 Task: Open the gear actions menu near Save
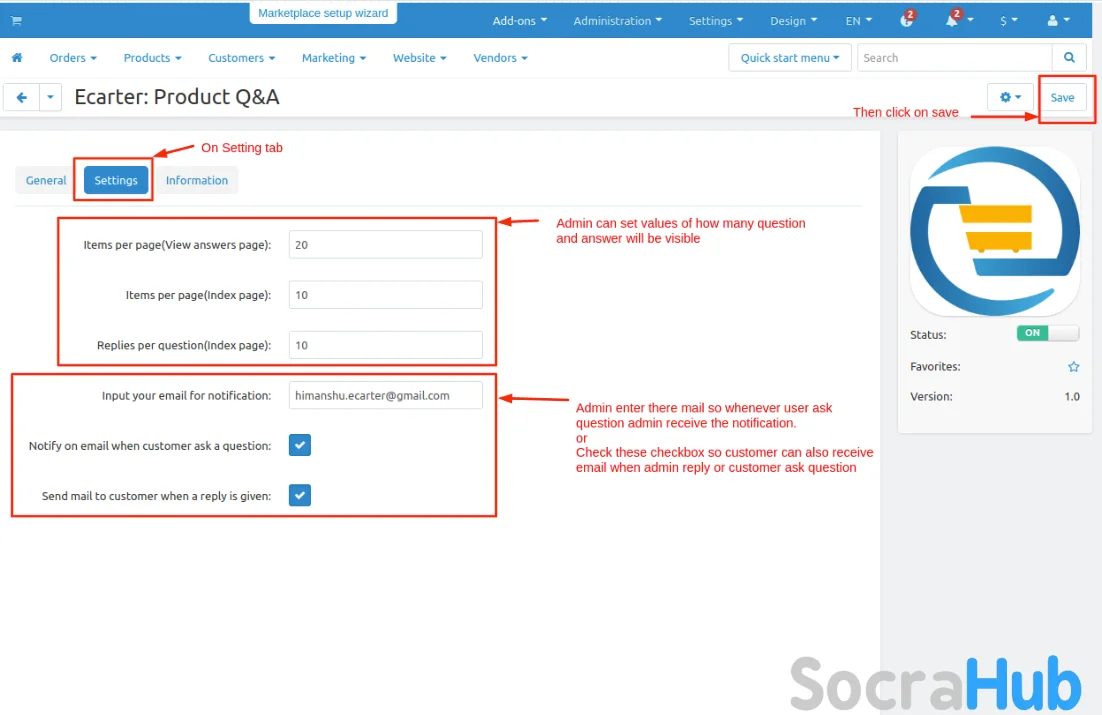click(x=1010, y=97)
